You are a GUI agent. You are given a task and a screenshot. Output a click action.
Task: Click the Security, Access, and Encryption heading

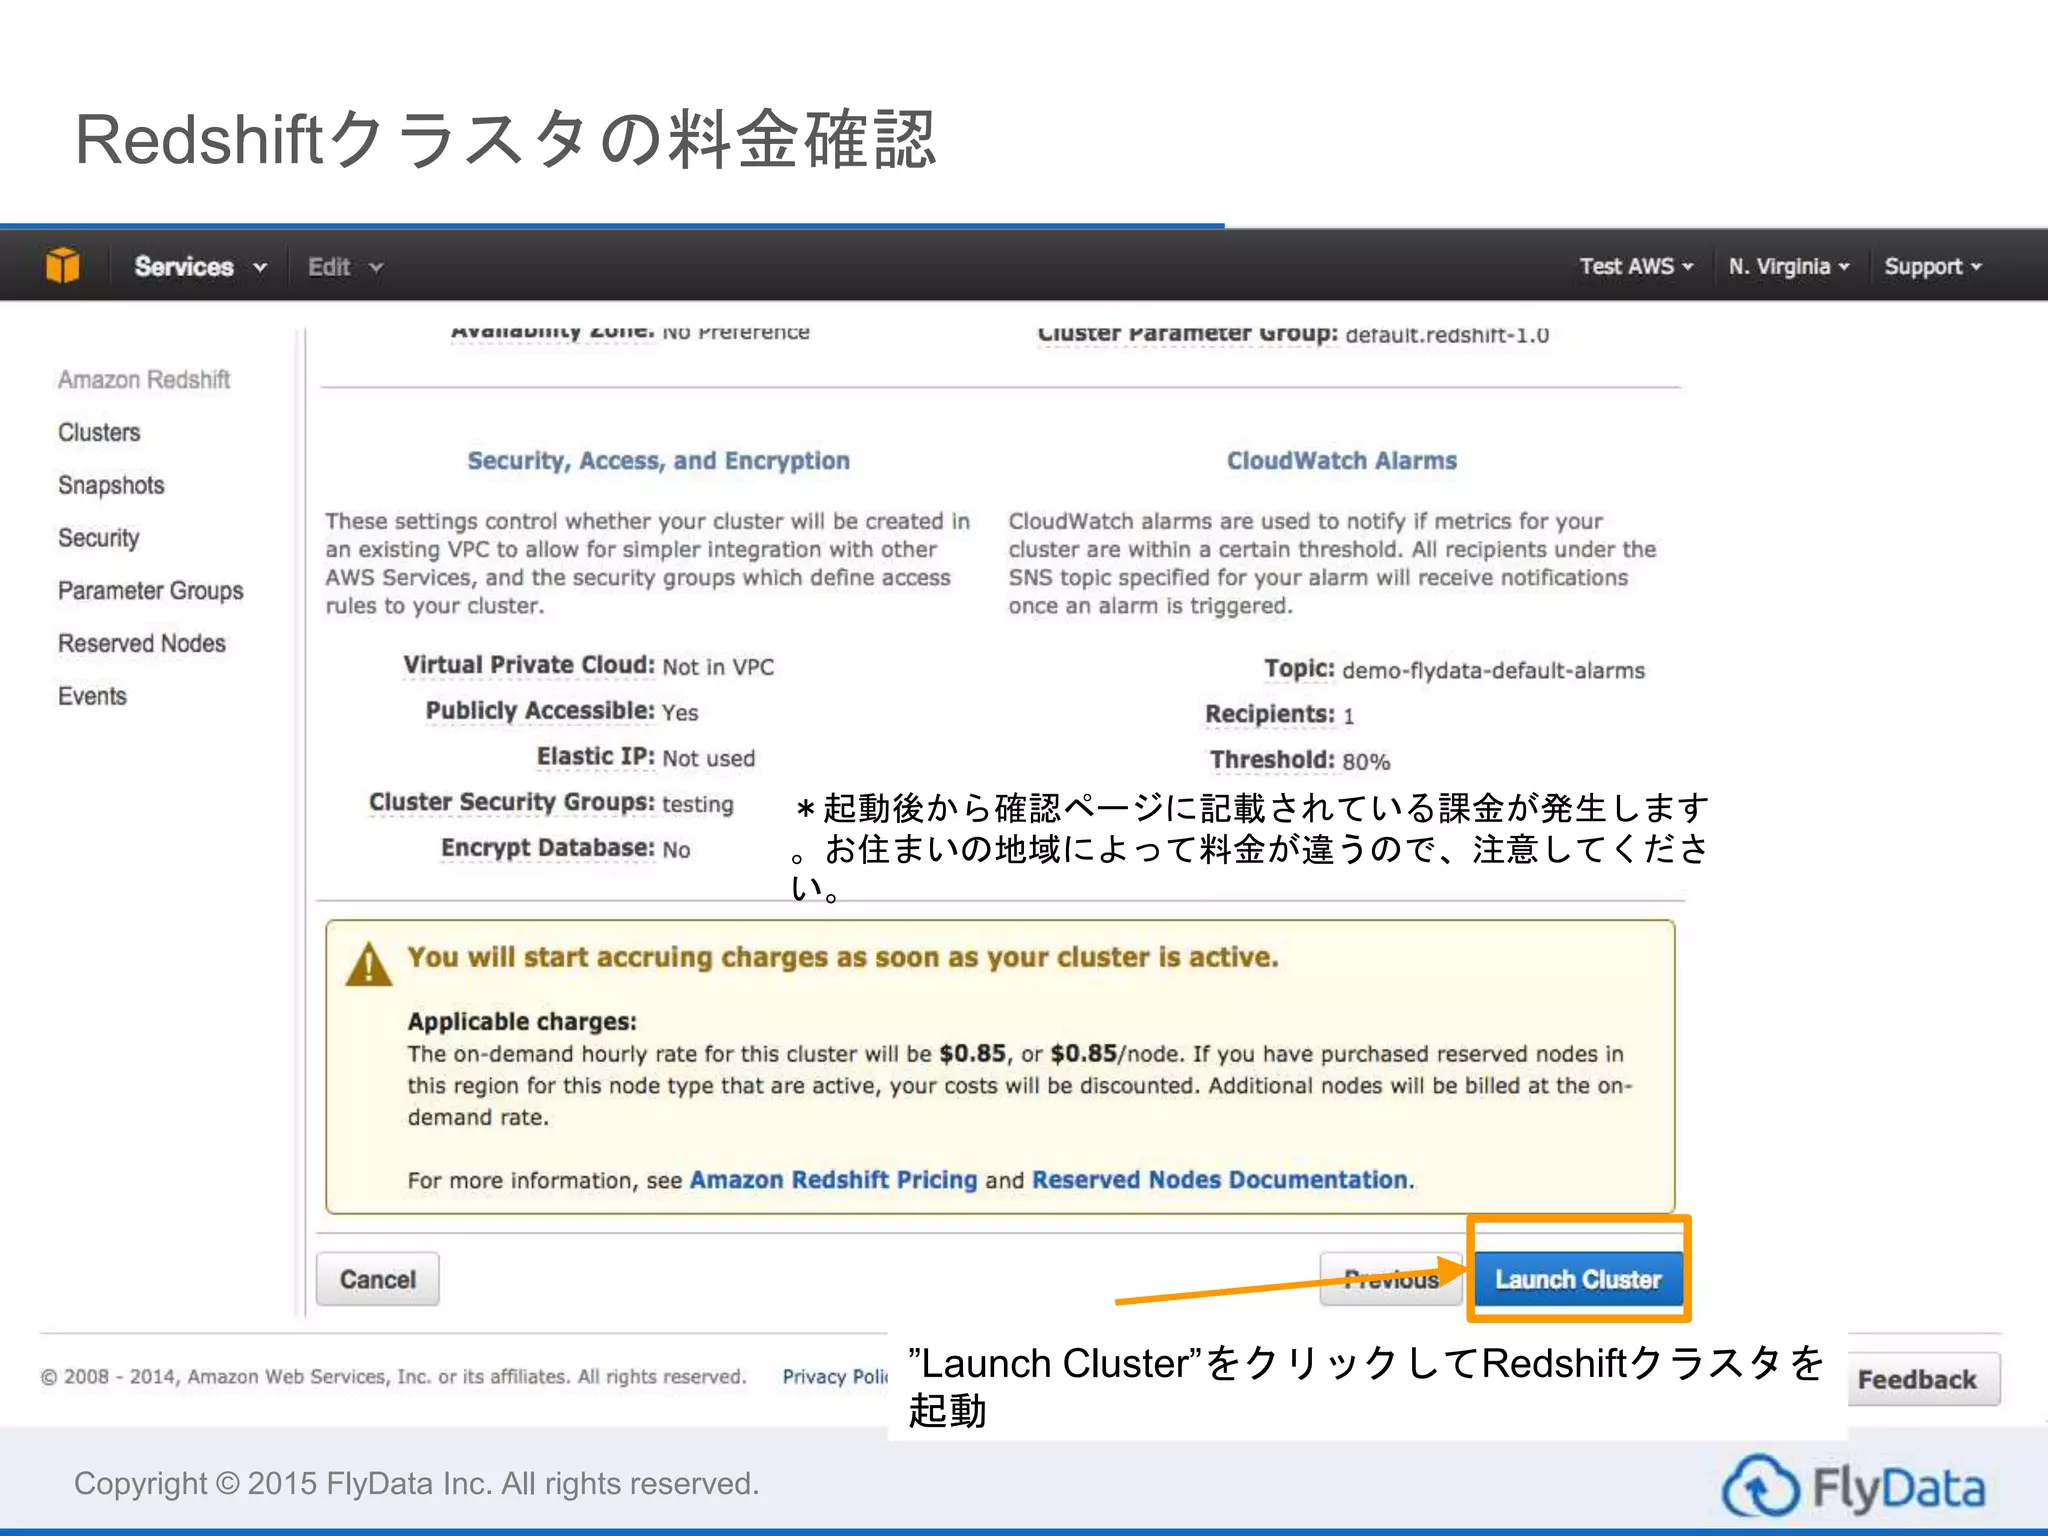pyautogui.click(x=659, y=461)
